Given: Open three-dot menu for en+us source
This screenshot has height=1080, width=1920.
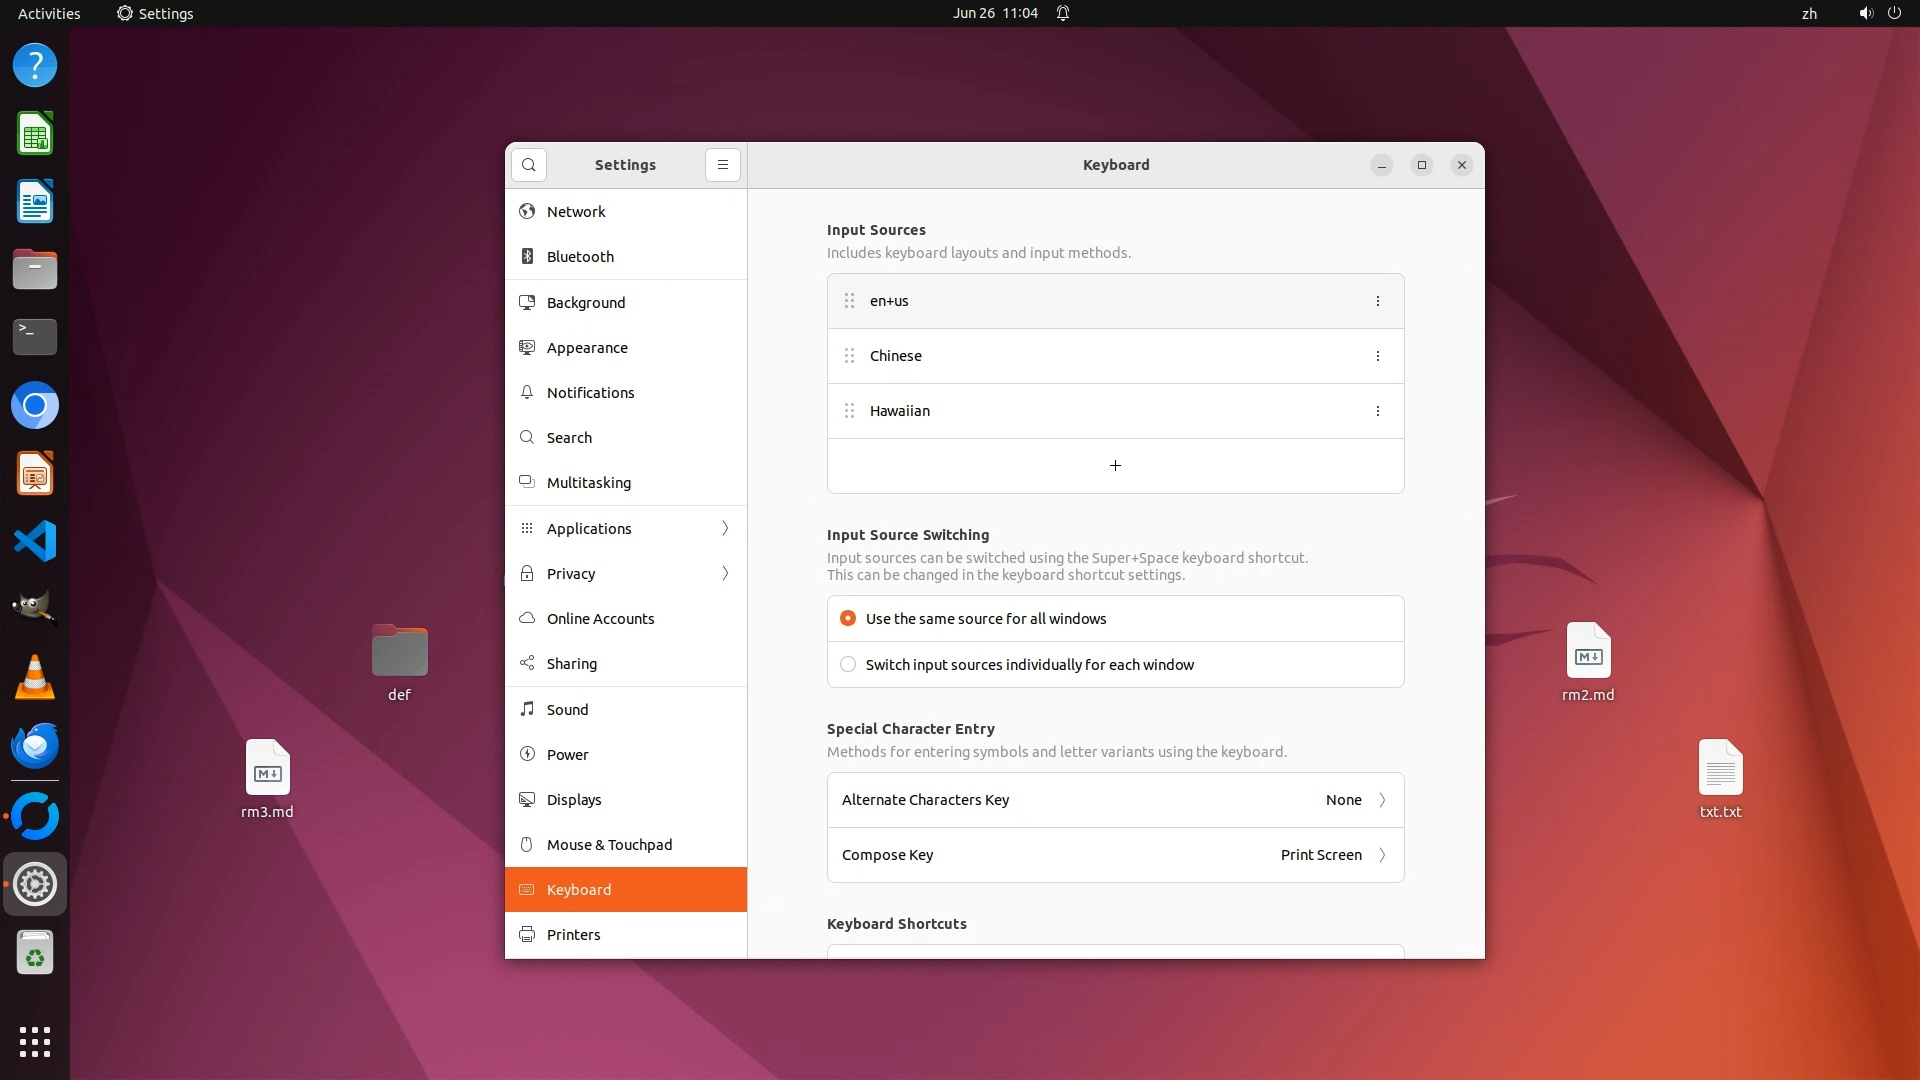Looking at the screenshot, I should [x=1377, y=301].
